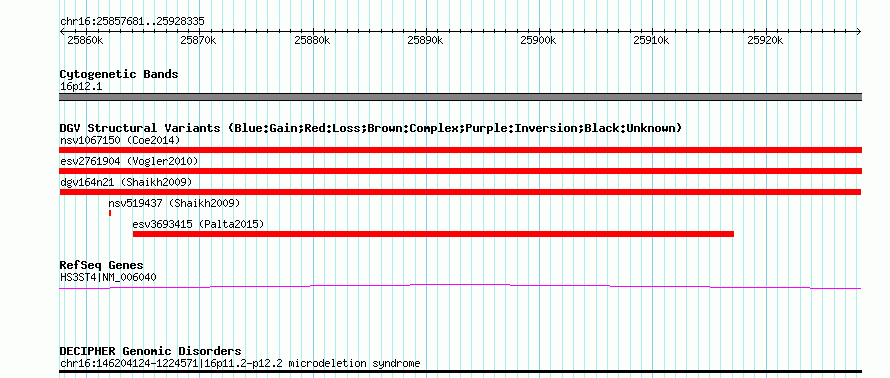Click the left arrow of the ruler

coord(62,32)
